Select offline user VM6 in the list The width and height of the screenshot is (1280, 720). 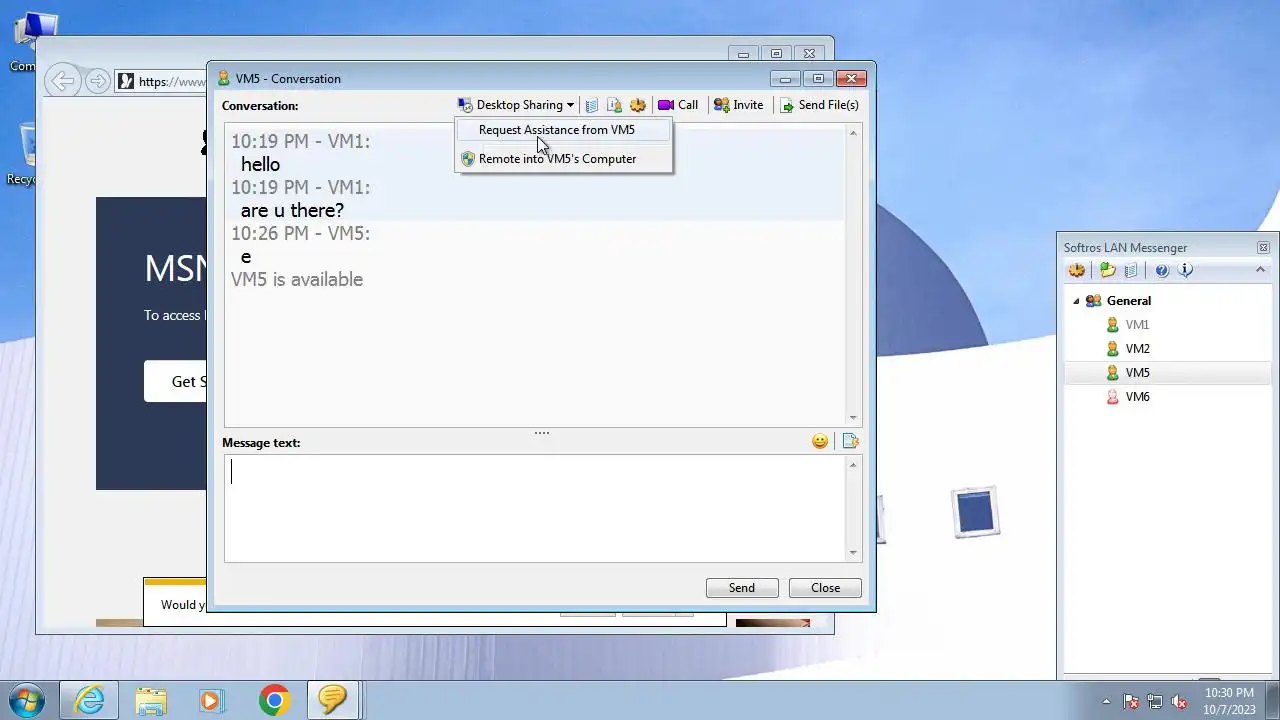point(1137,397)
